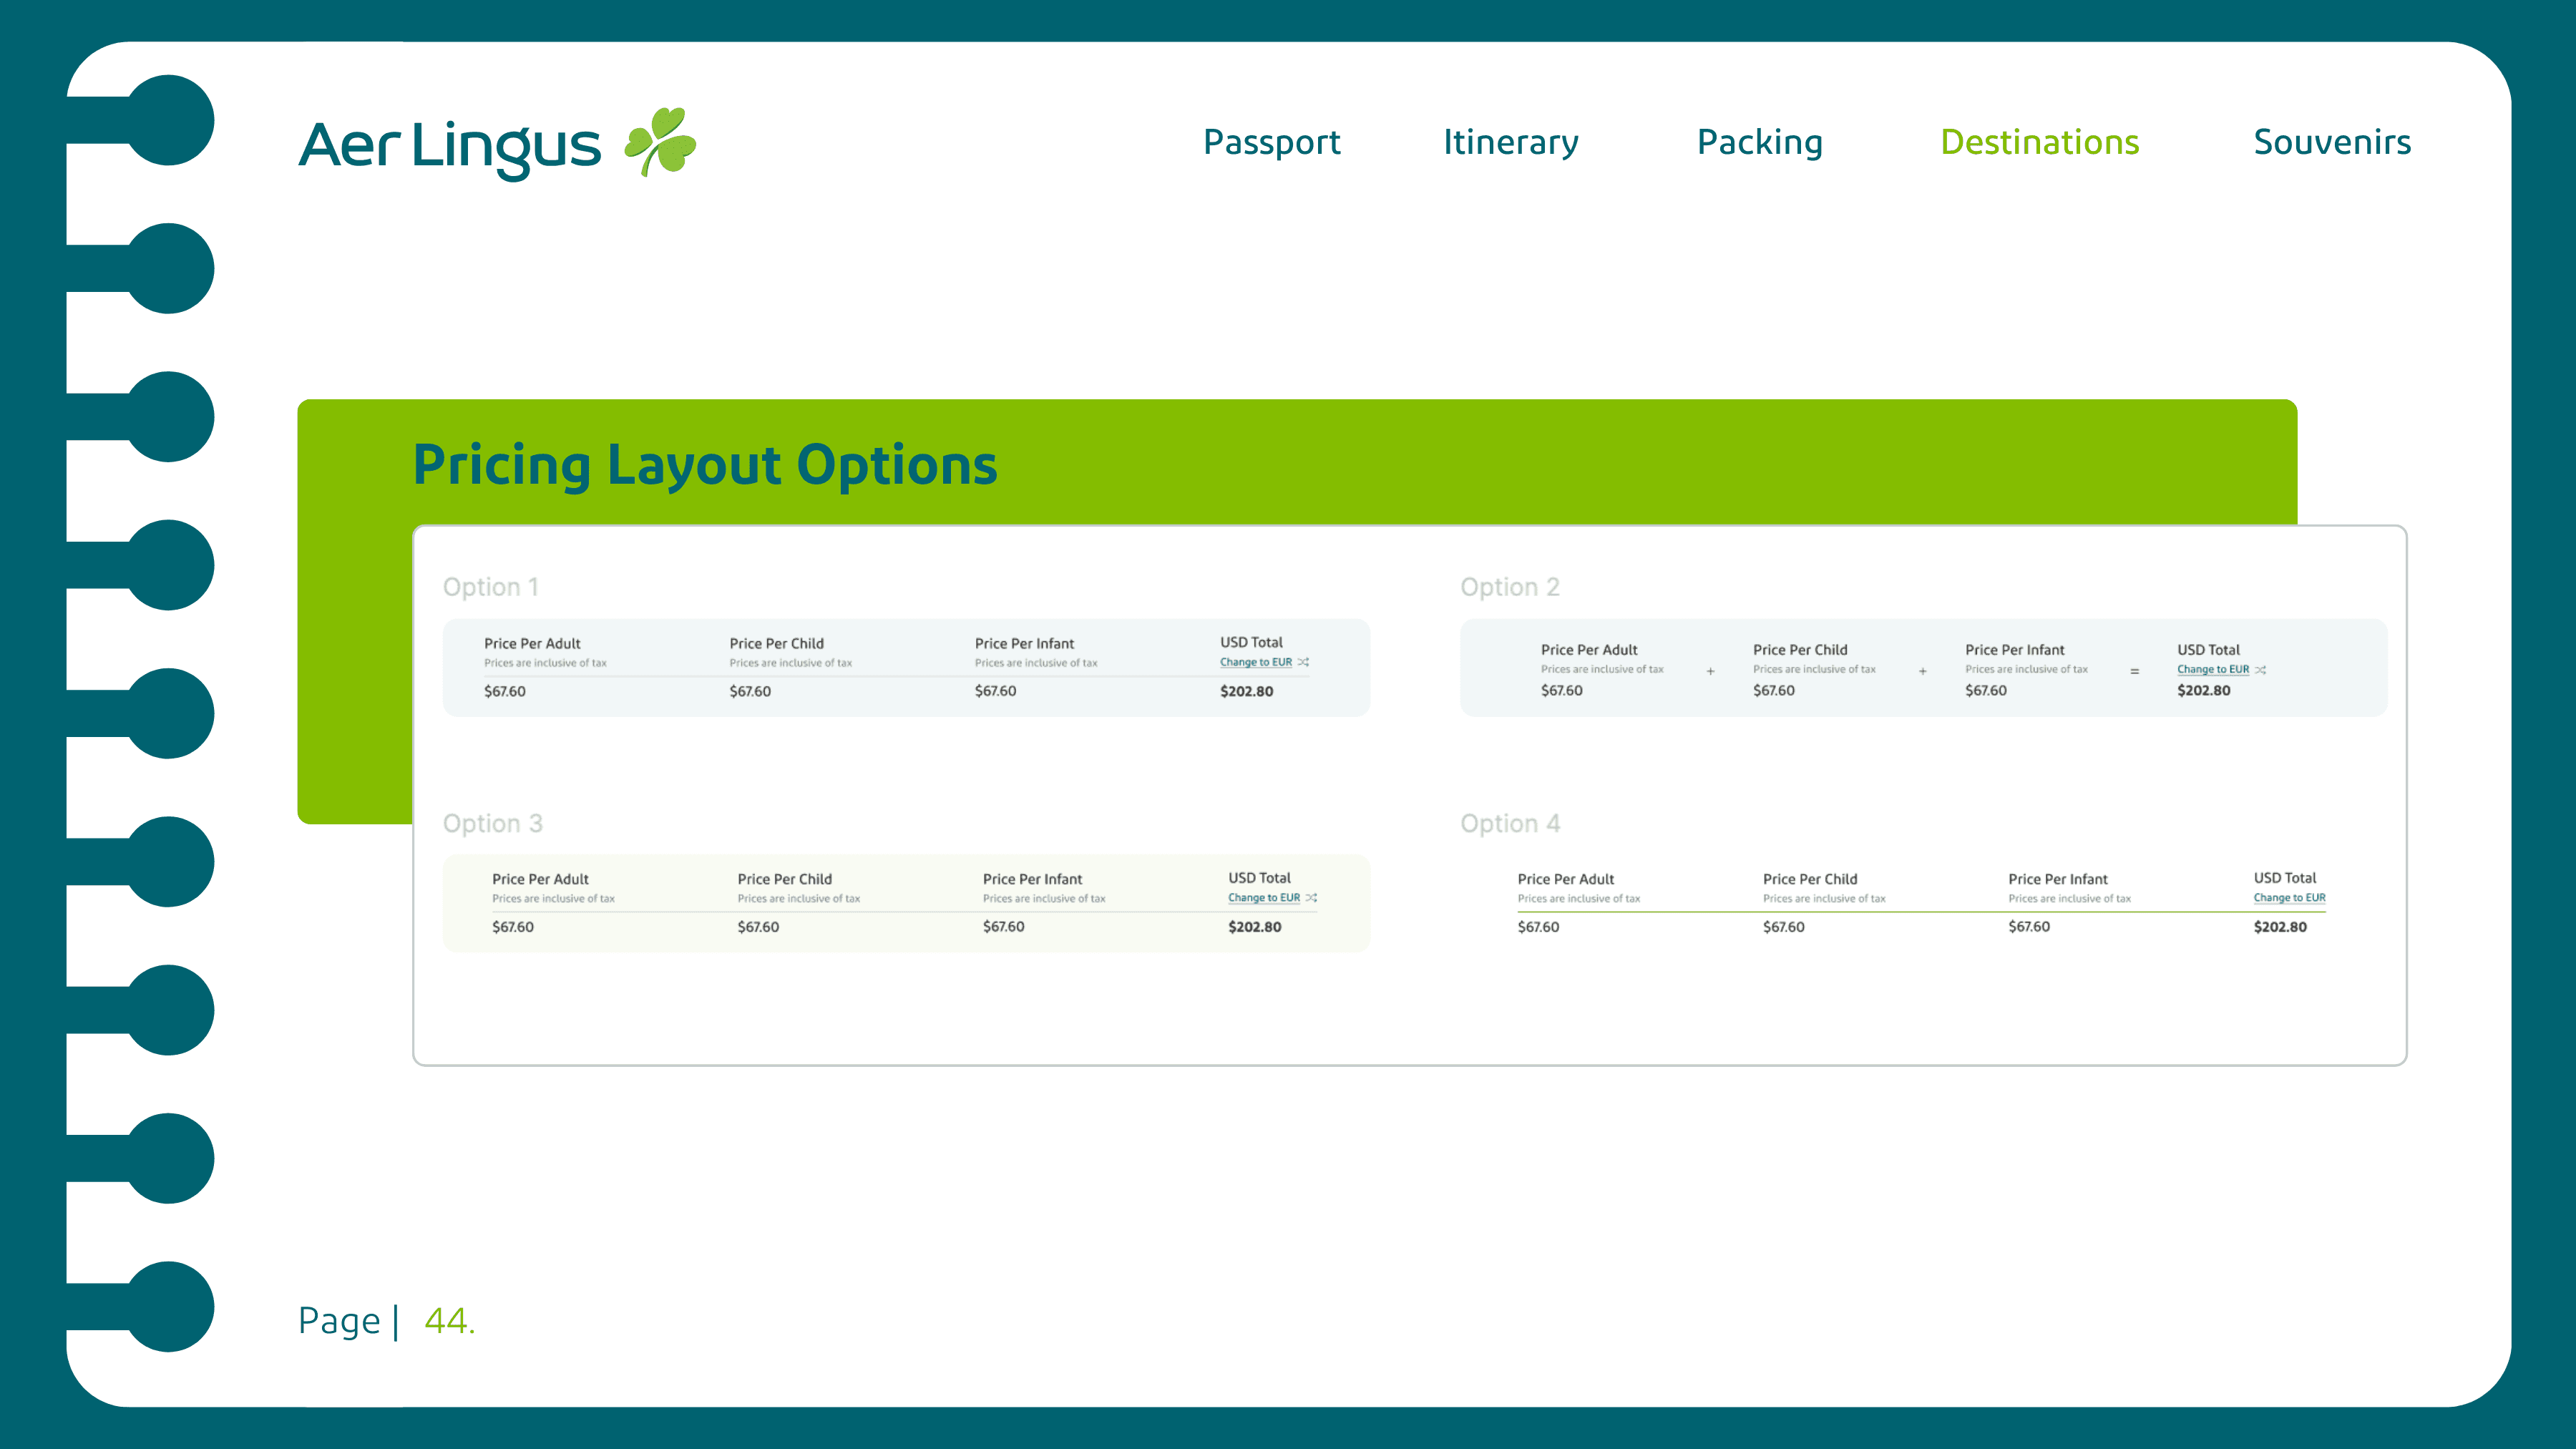The width and height of the screenshot is (2576, 1449).
Task: Switch to the Itinerary tab
Action: (1510, 142)
